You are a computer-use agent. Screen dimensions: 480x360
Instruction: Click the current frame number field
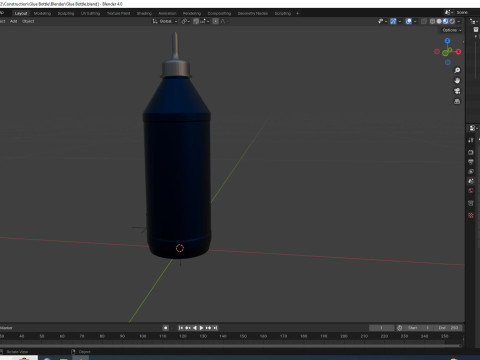pyautogui.click(x=381, y=328)
